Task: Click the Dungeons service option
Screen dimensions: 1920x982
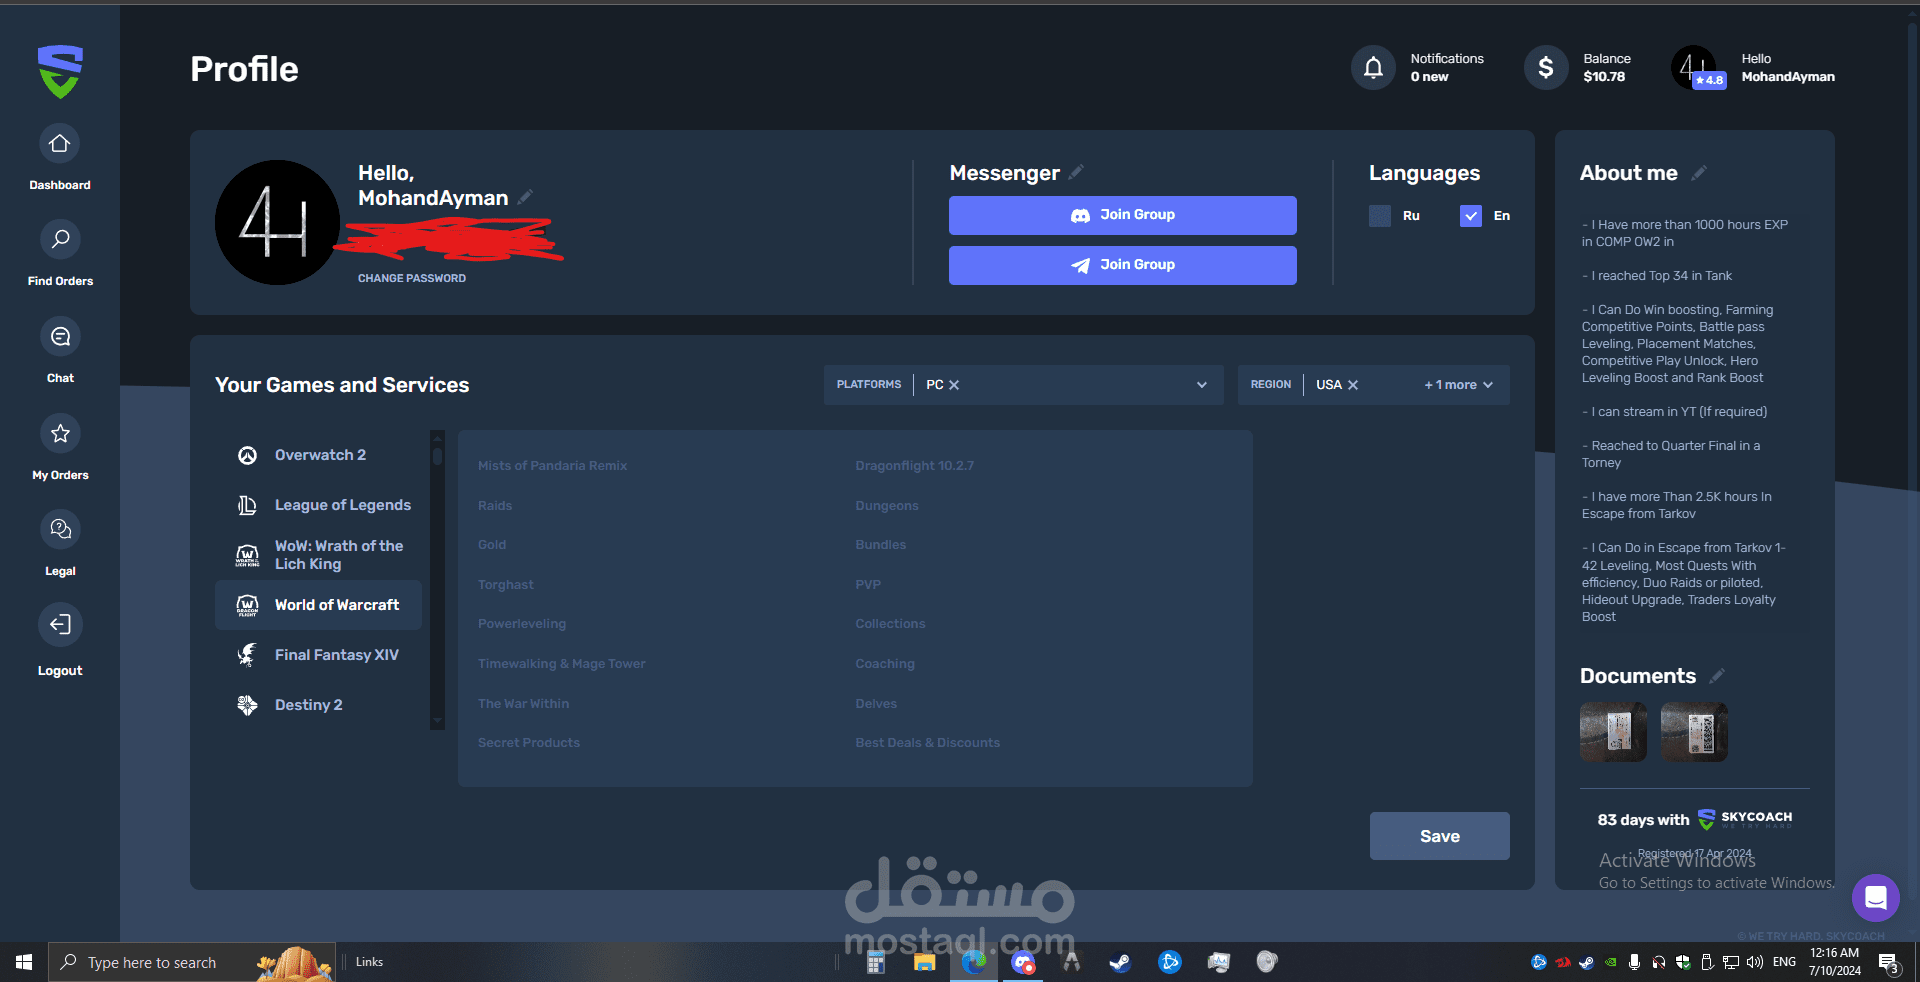Action: [887, 506]
